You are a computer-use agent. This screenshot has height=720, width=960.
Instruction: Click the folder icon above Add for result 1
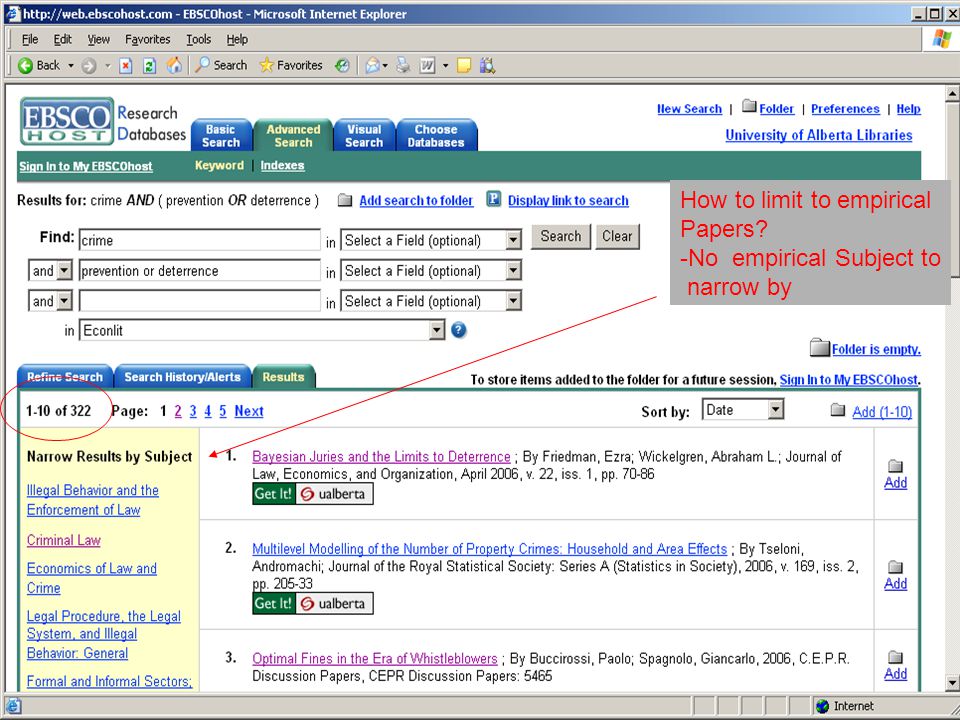(895, 466)
